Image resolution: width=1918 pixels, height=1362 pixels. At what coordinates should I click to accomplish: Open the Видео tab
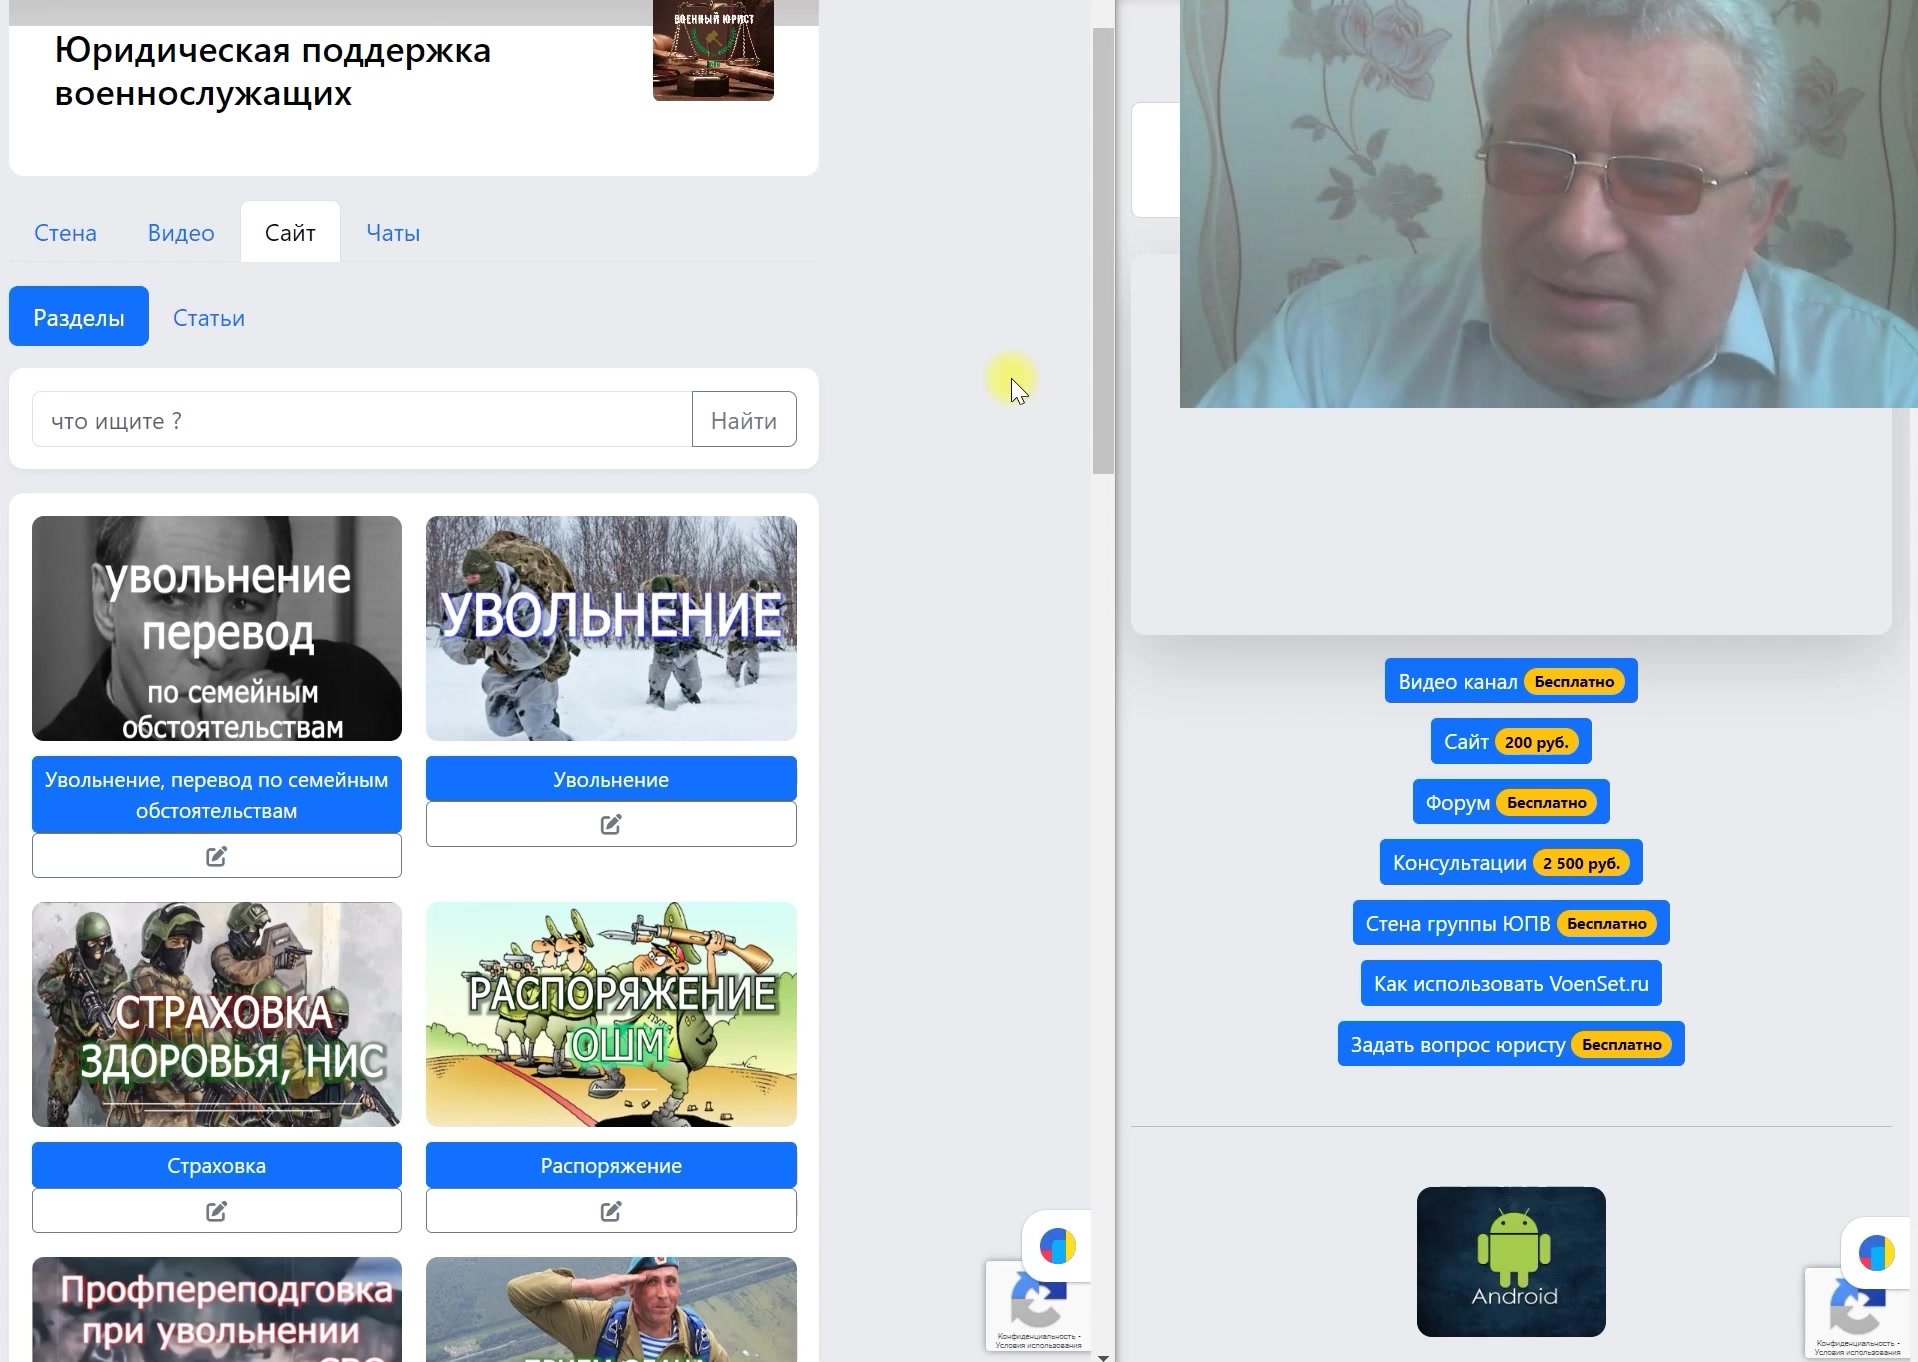tap(181, 233)
